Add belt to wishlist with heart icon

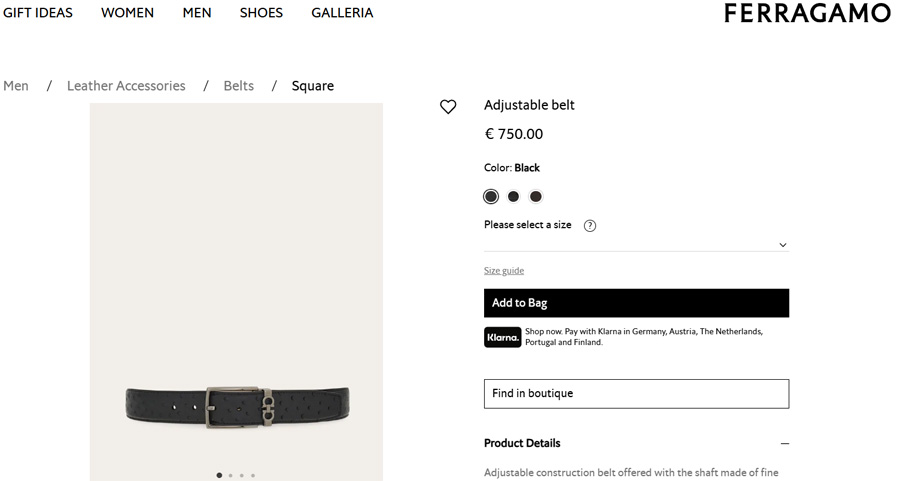pos(448,107)
